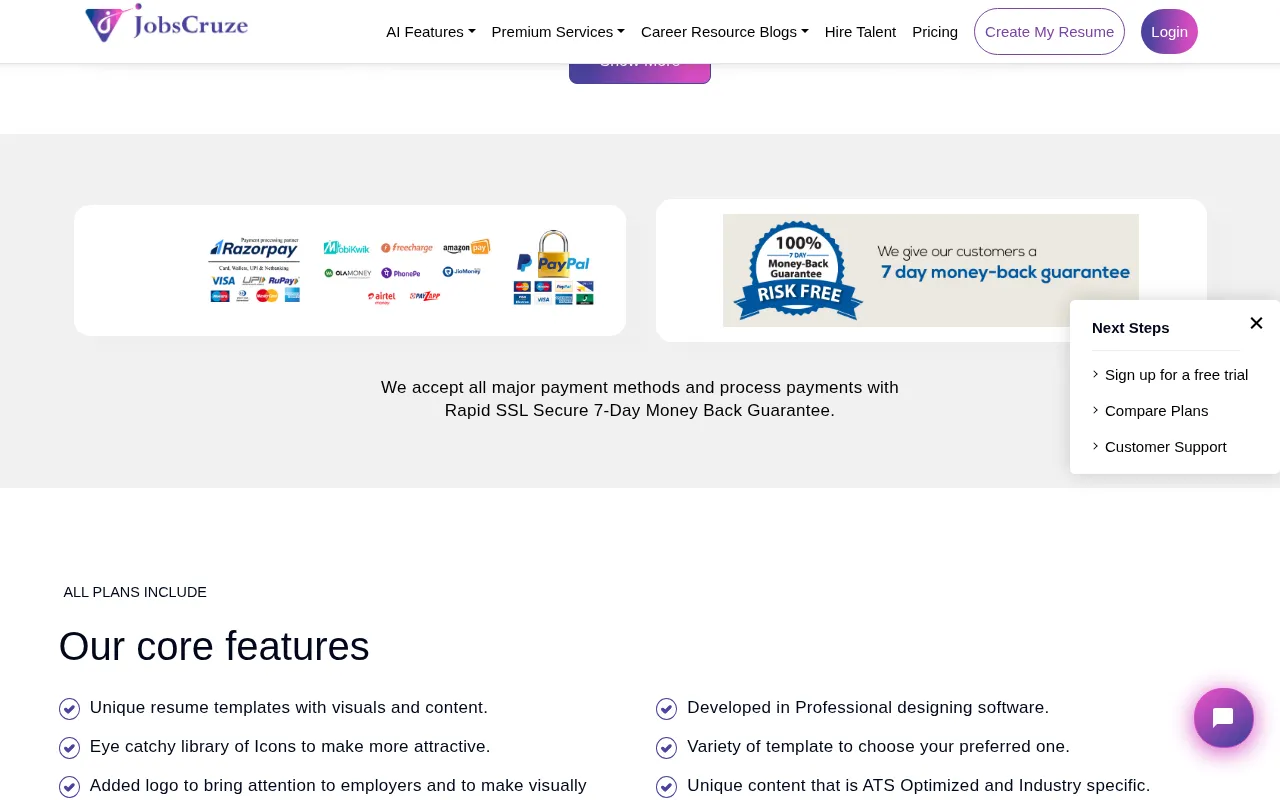The height and width of the screenshot is (800, 1280).
Task: Click checkmark beside Added logo feature
Action: click(69, 787)
